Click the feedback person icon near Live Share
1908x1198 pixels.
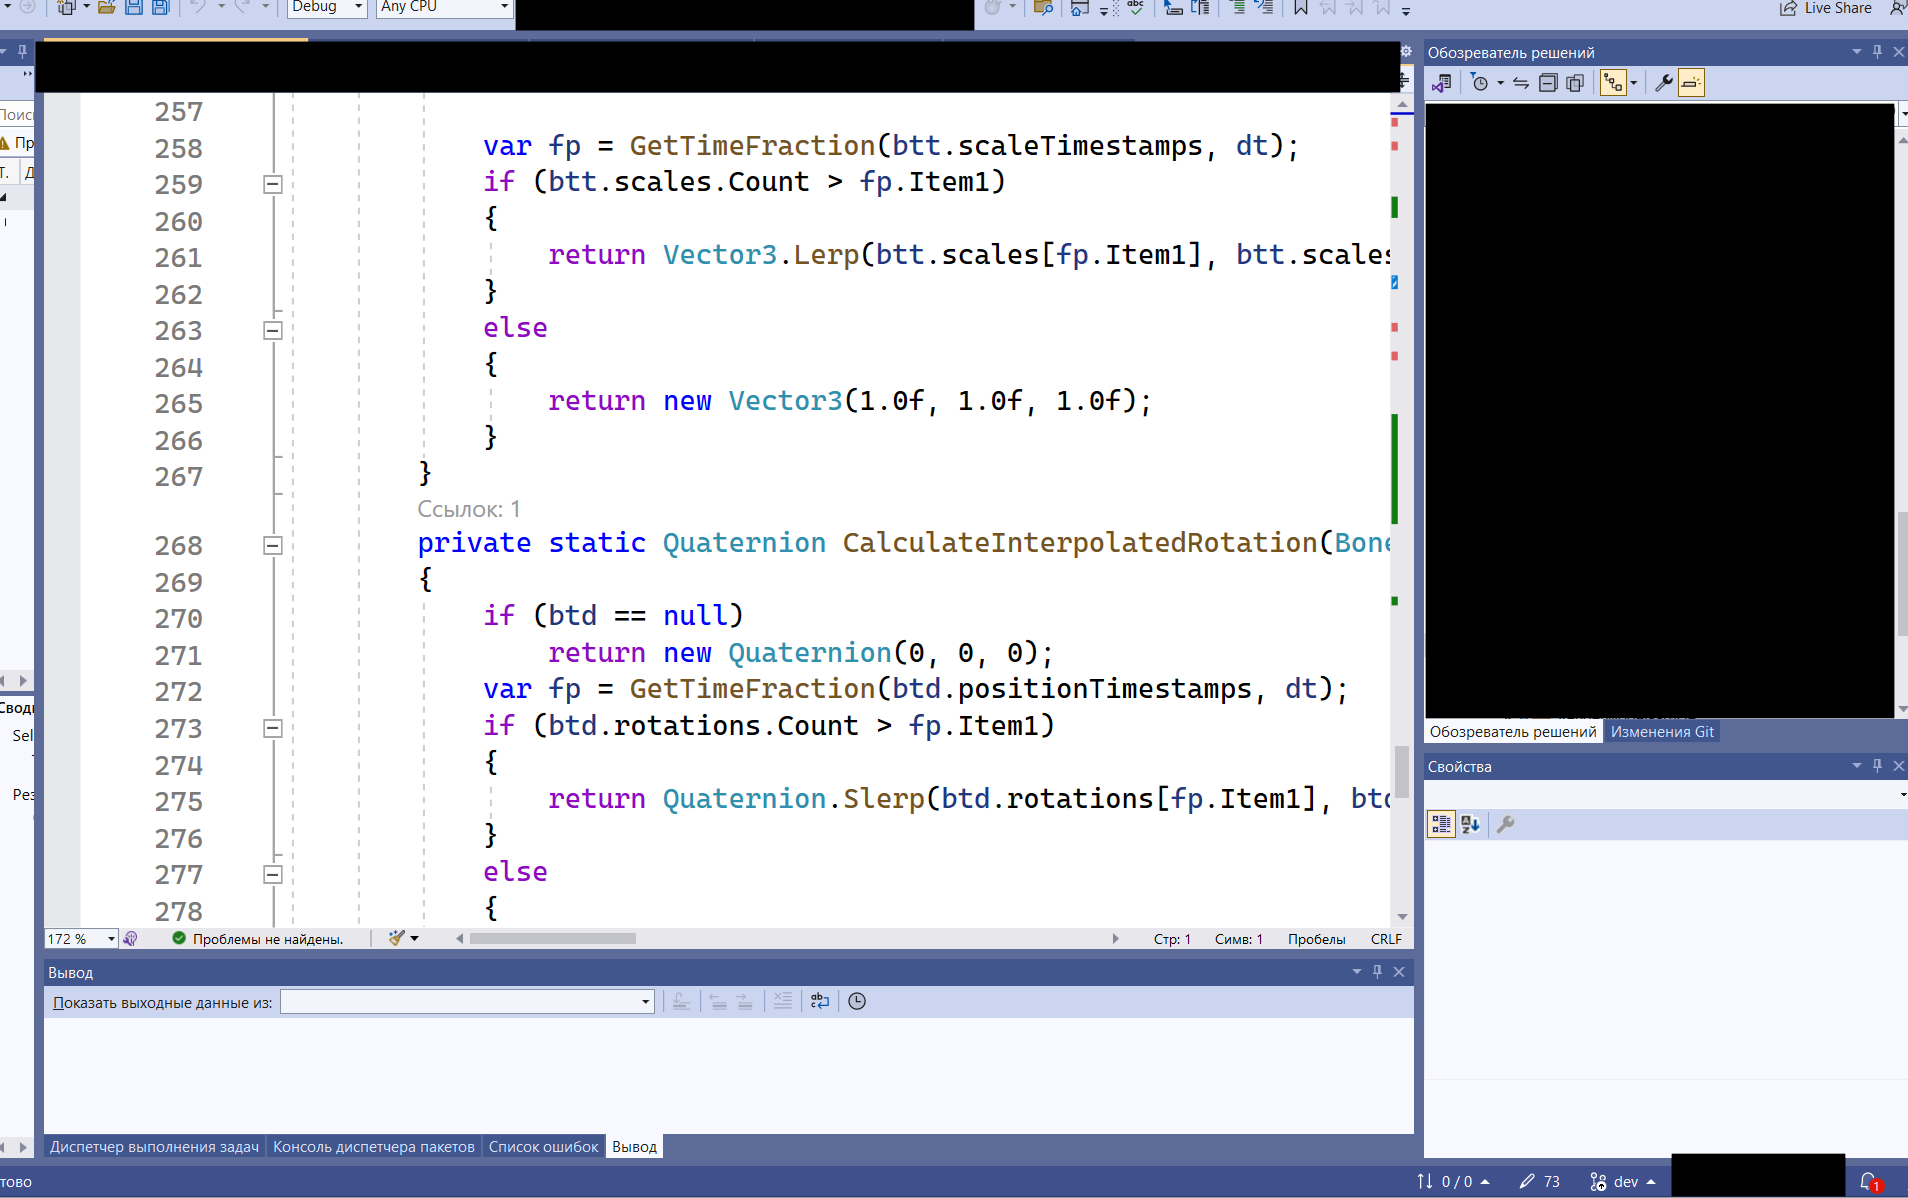(1898, 8)
